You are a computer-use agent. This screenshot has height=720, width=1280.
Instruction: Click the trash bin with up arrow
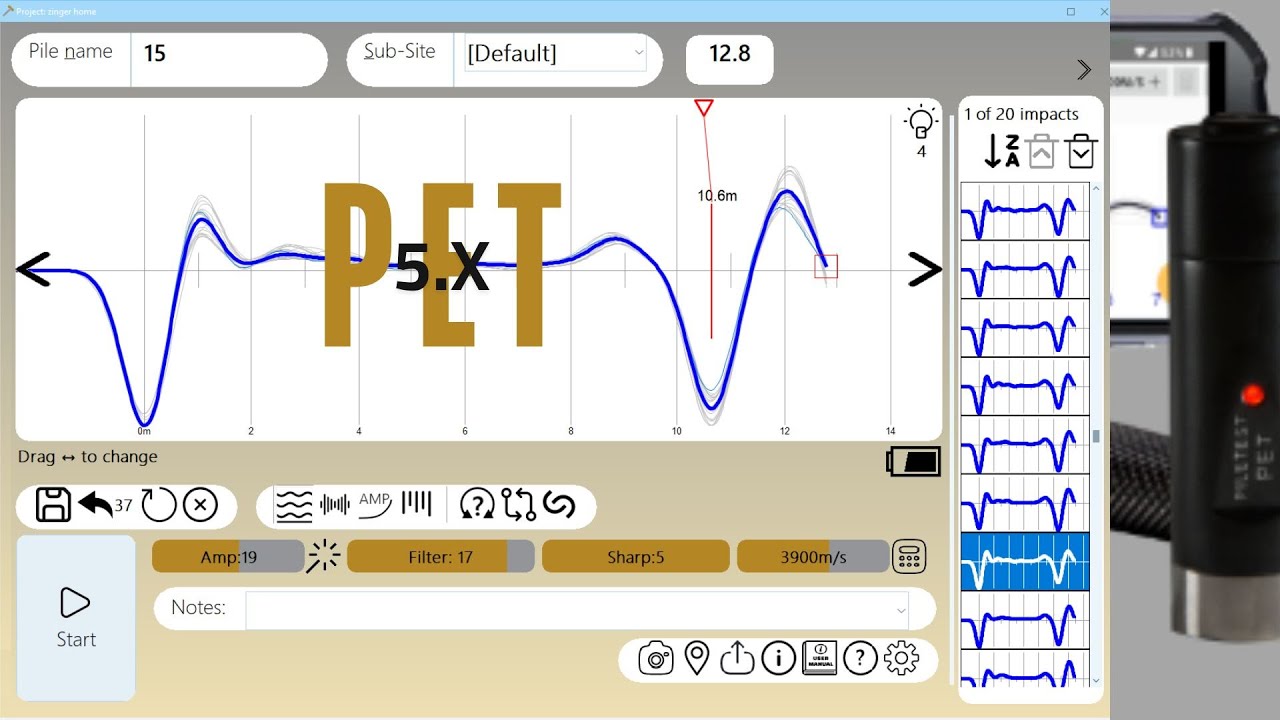(1042, 151)
